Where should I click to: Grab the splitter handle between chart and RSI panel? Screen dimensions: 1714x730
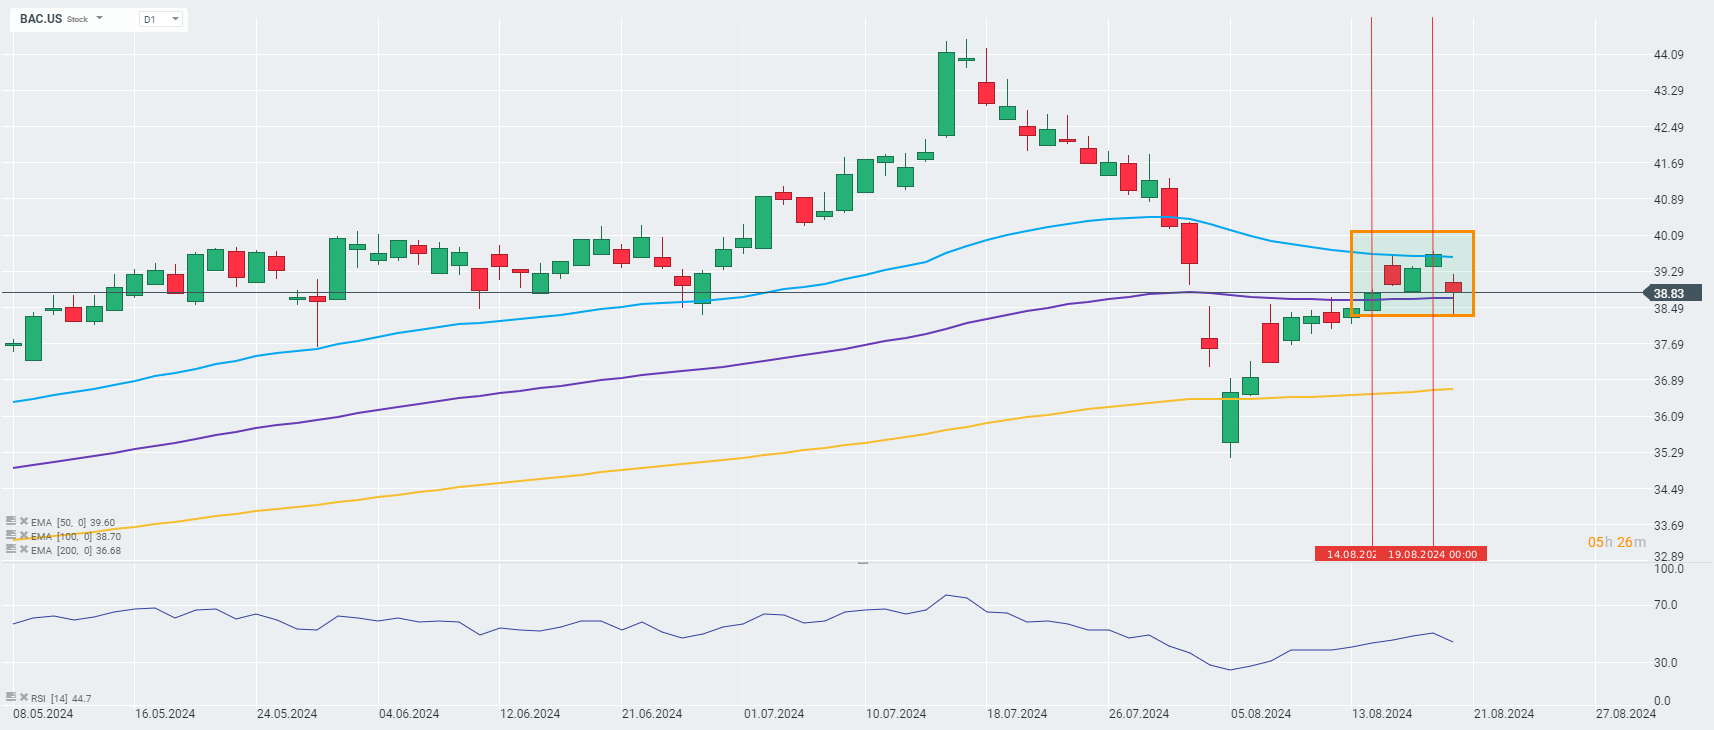(x=863, y=563)
